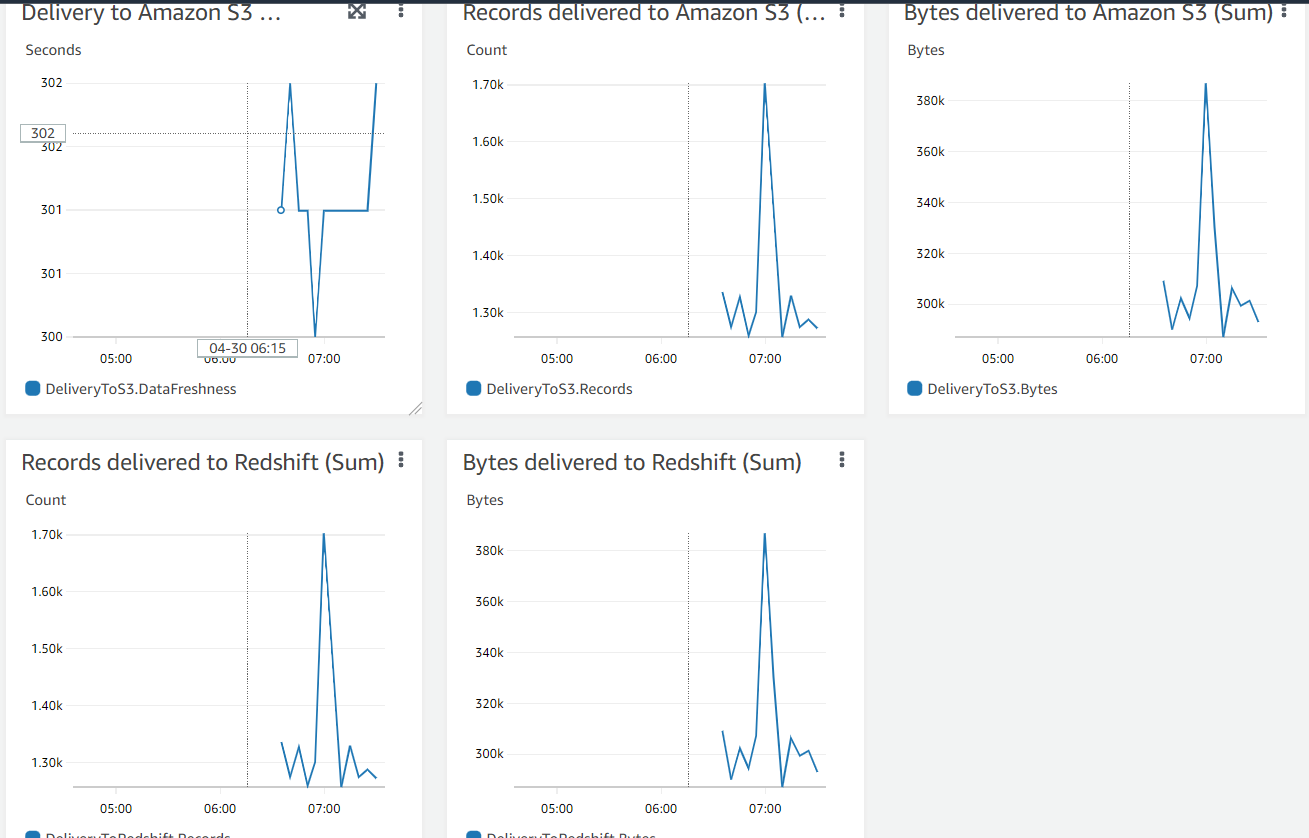Click the 1.50k axis value in the S3 records chart
Viewport: 1309px width, 838px height.
[x=488, y=199]
